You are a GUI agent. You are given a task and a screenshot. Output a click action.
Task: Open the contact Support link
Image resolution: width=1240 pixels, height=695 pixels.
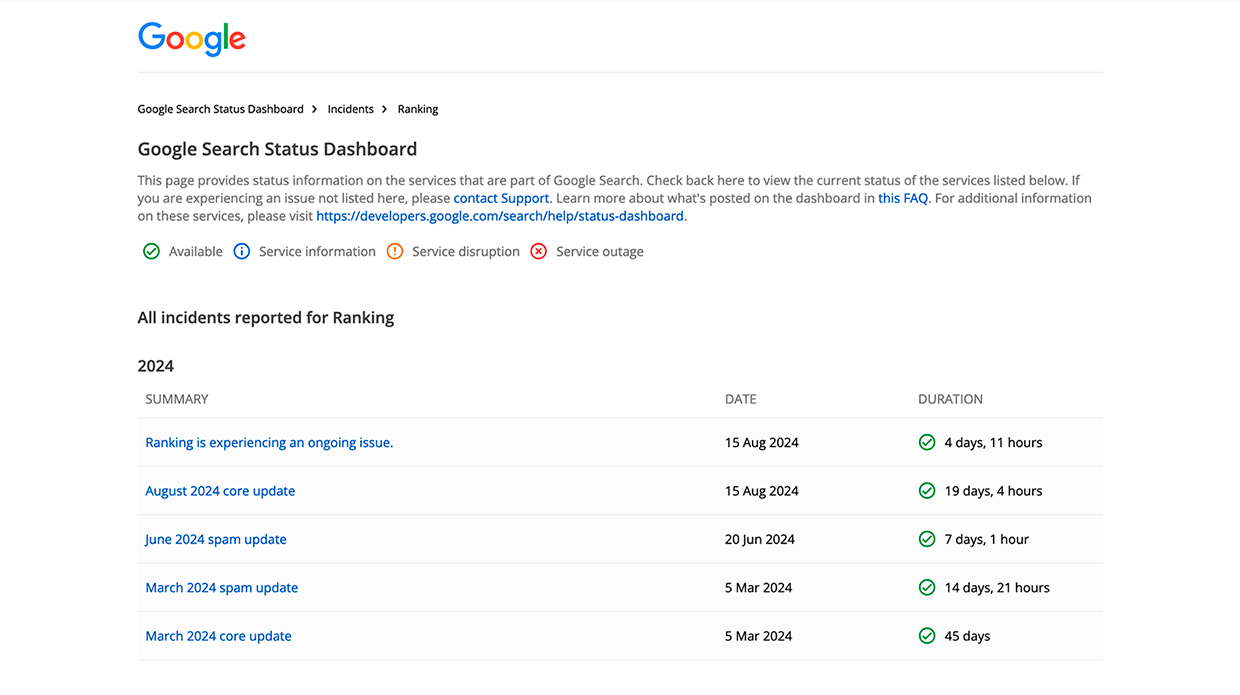pos(501,198)
